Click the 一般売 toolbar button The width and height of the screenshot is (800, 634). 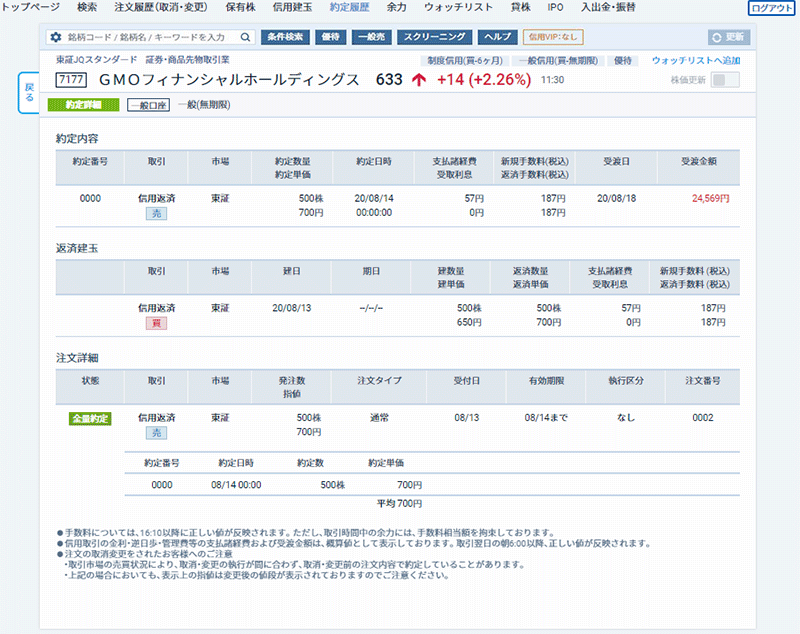[371, 37]
